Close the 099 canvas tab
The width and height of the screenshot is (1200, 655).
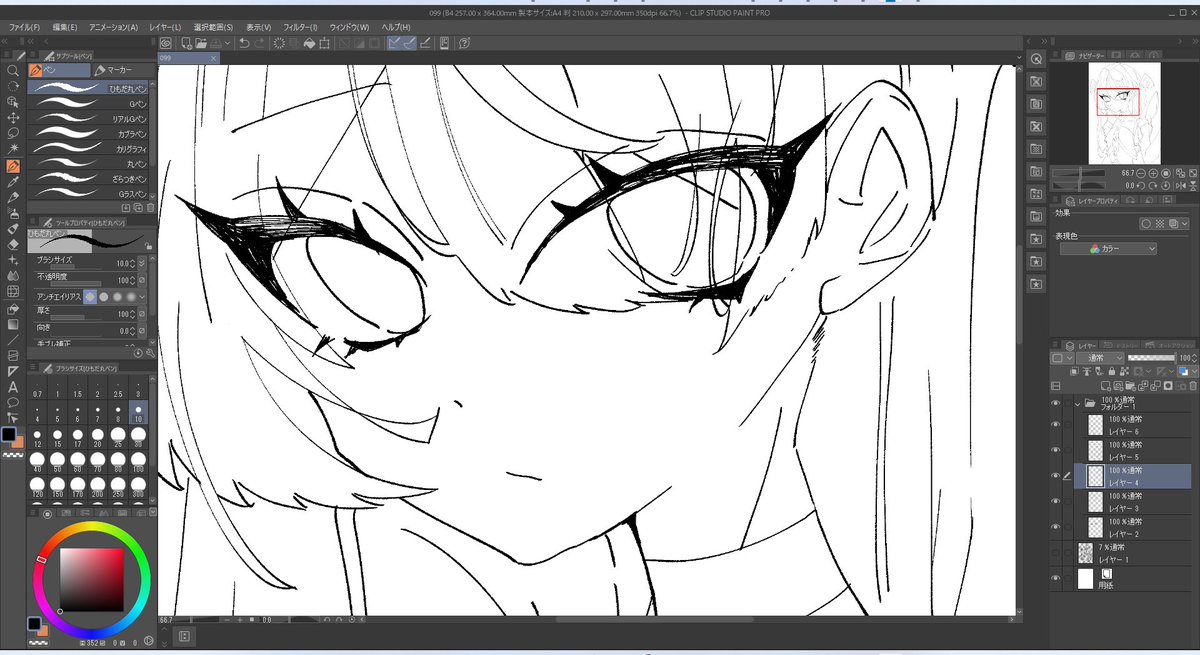tap(211, 59)
